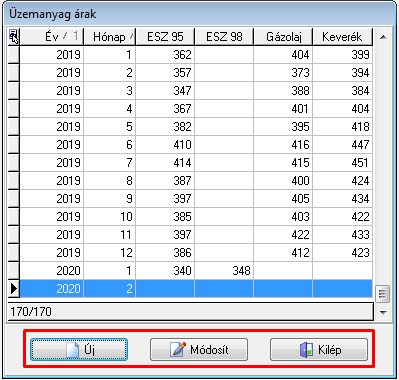Click month cell 10 in 2019
399x380 pixels.
(x=109, y=217)
